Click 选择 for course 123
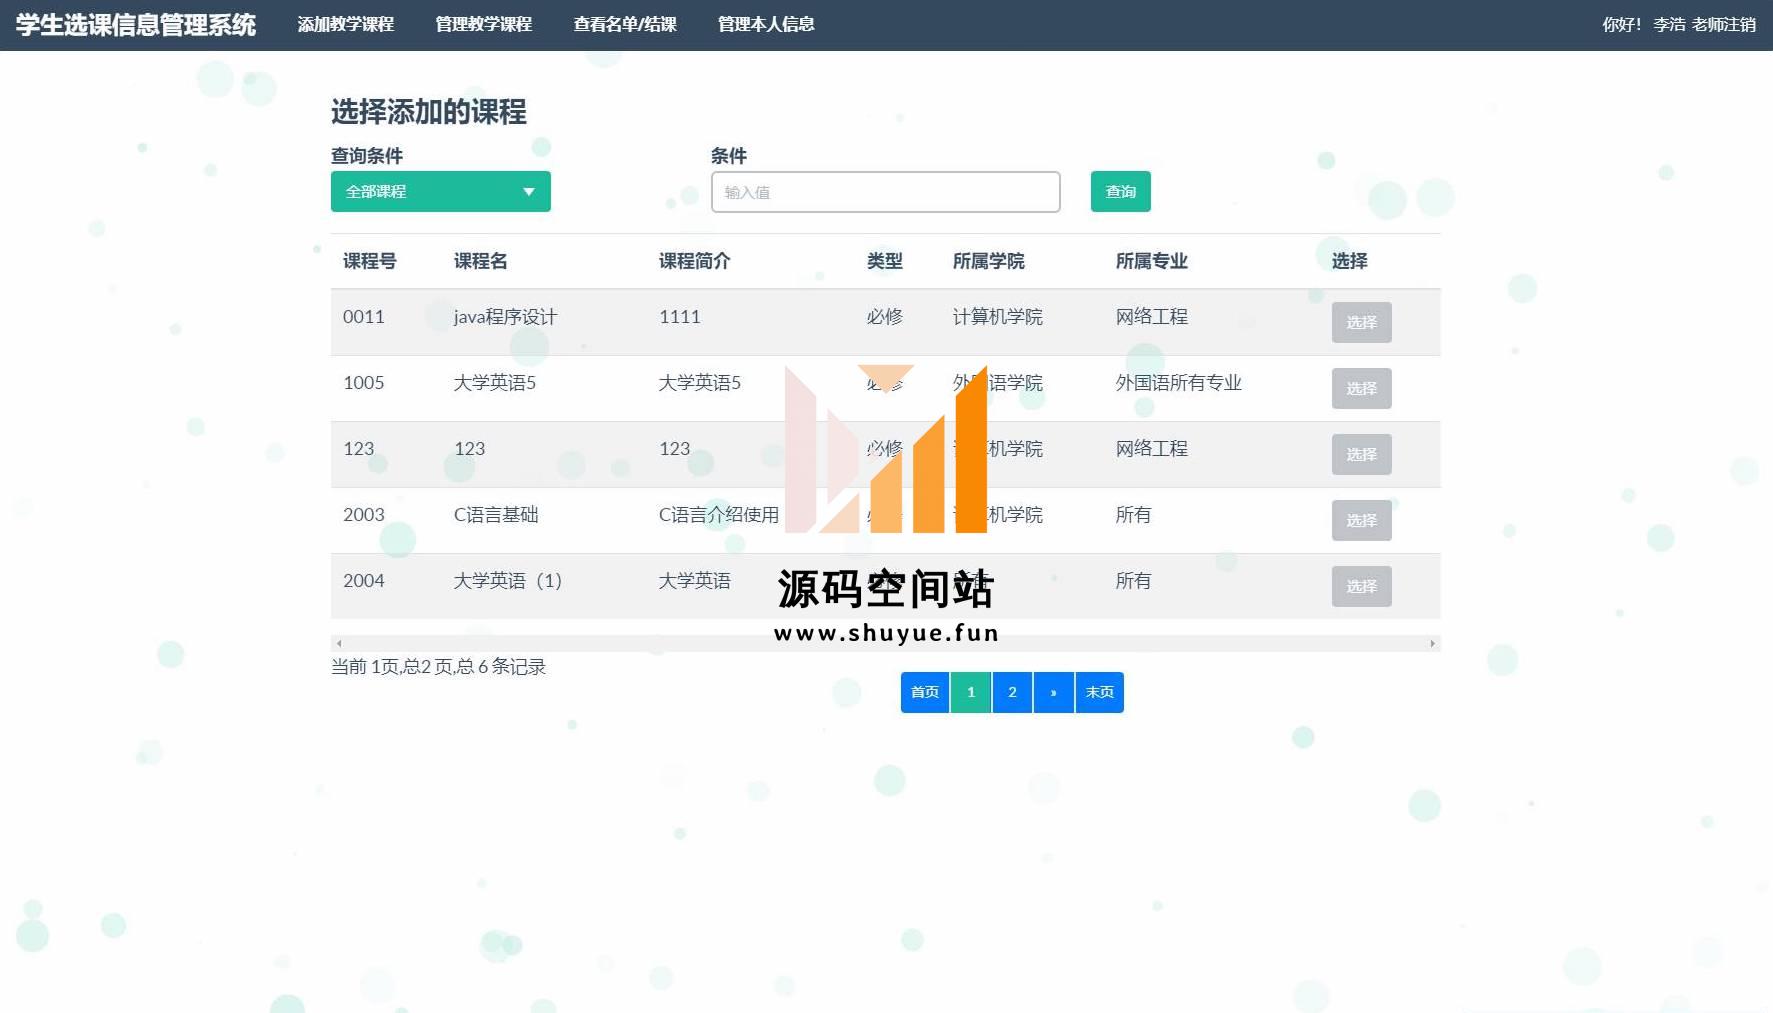 (x=1361, y=454)
